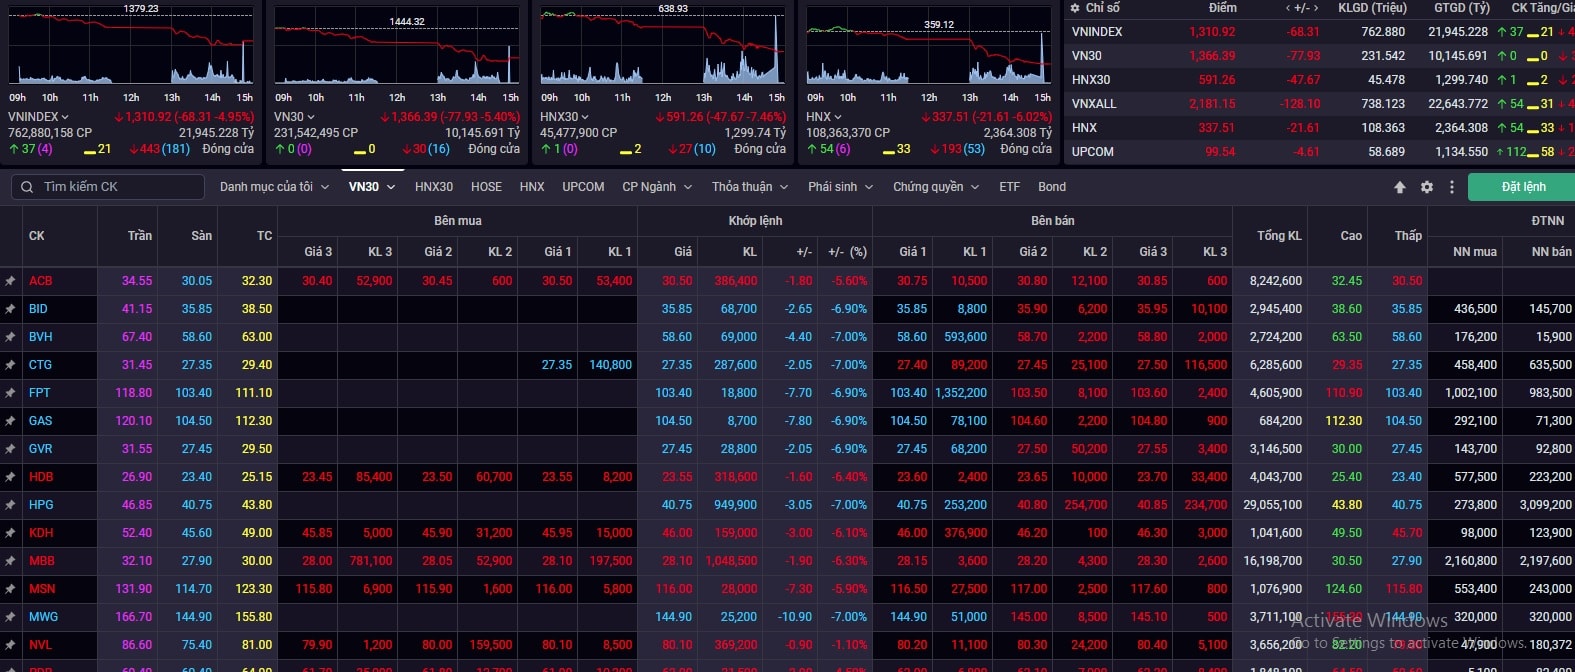The width and height of the screenshot is (1575, 672).
Task: Expand the Phái sinh dropdown
Action: tap(841, 187)
